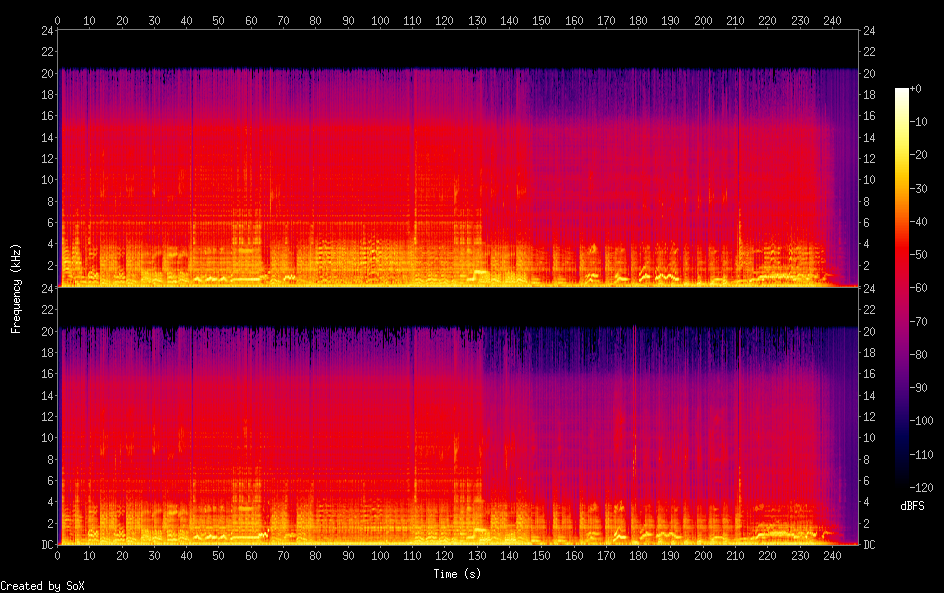Viewport: 944px width, 593px height.
Task: Click the 20 kHz label left of the upper channel
Action: coord(46,74)
